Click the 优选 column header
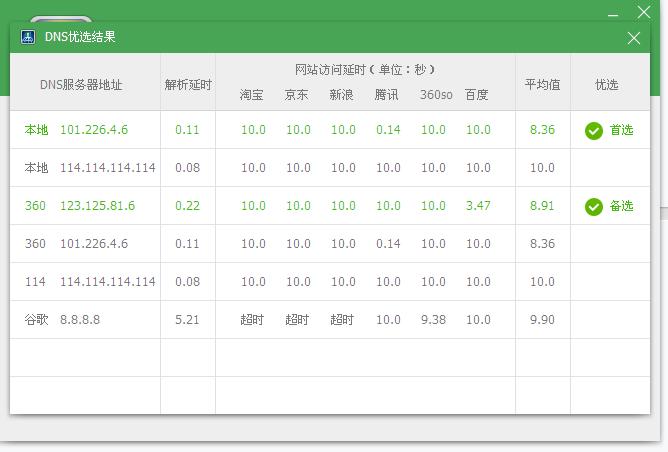This screenshot has height=452, width=668. (x=607, y=84)
